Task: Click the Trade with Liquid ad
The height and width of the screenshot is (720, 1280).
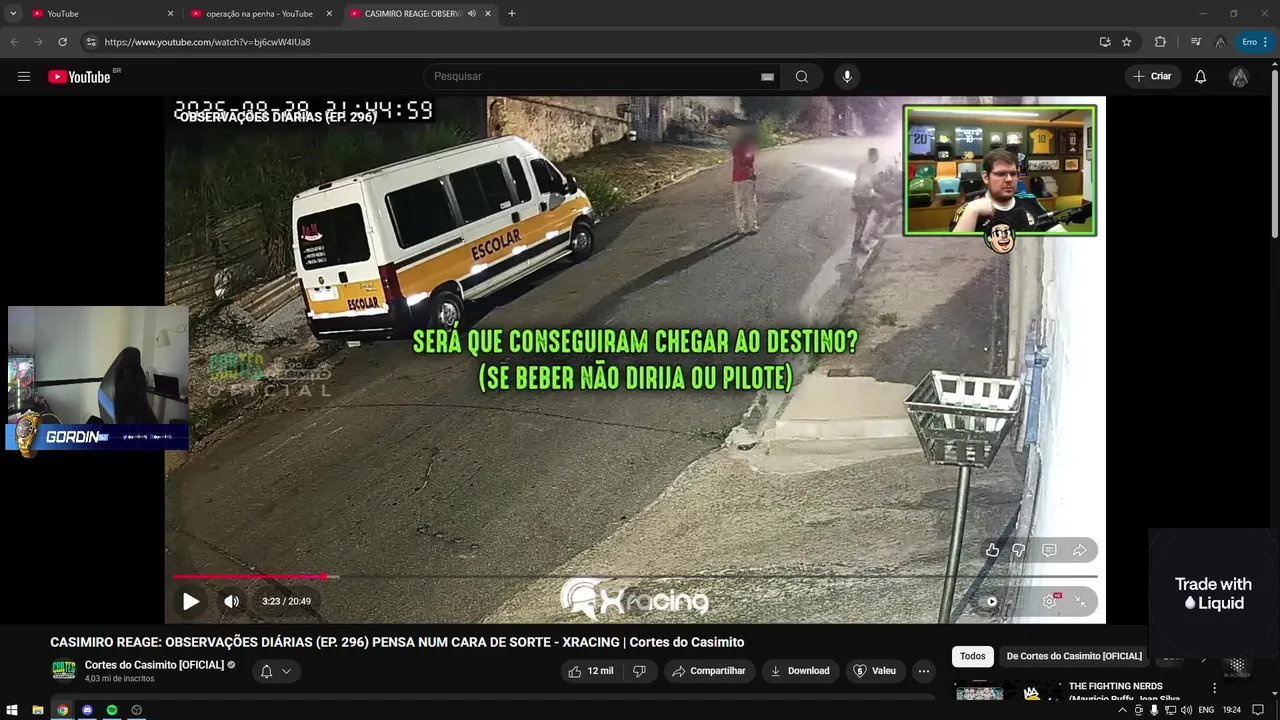Action: (x=1213, y=593)
